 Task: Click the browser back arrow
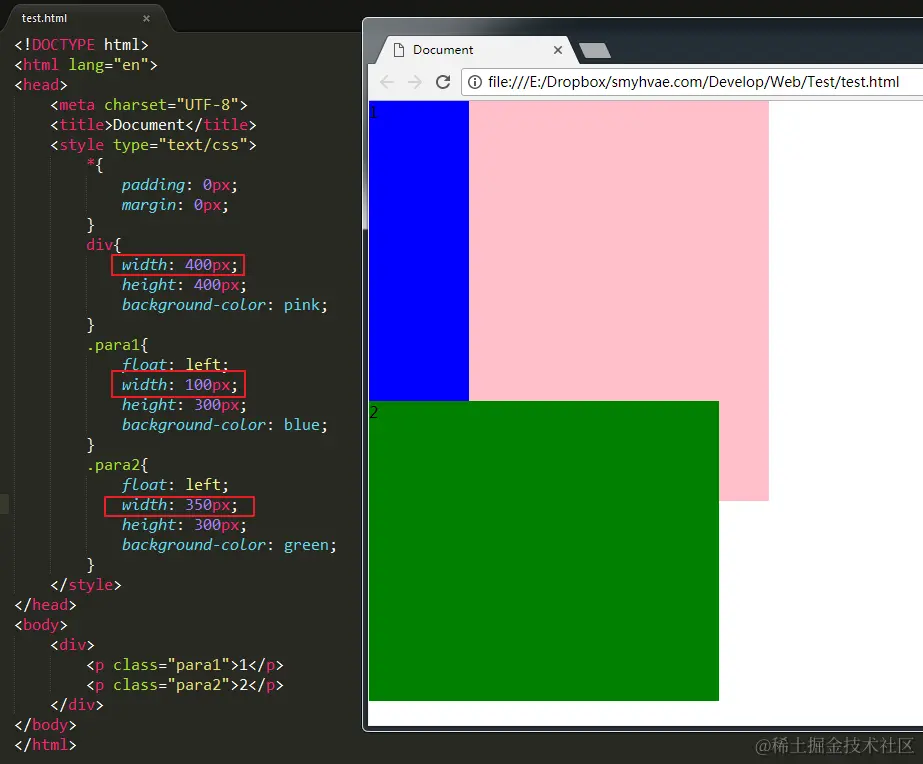pyautogui.click(x=387, y=82)
